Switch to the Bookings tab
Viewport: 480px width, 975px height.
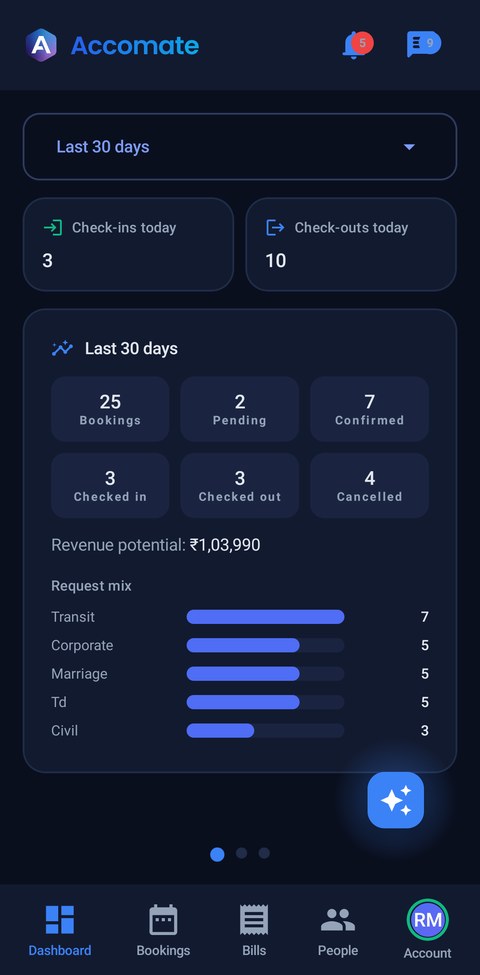click(164, 930)
